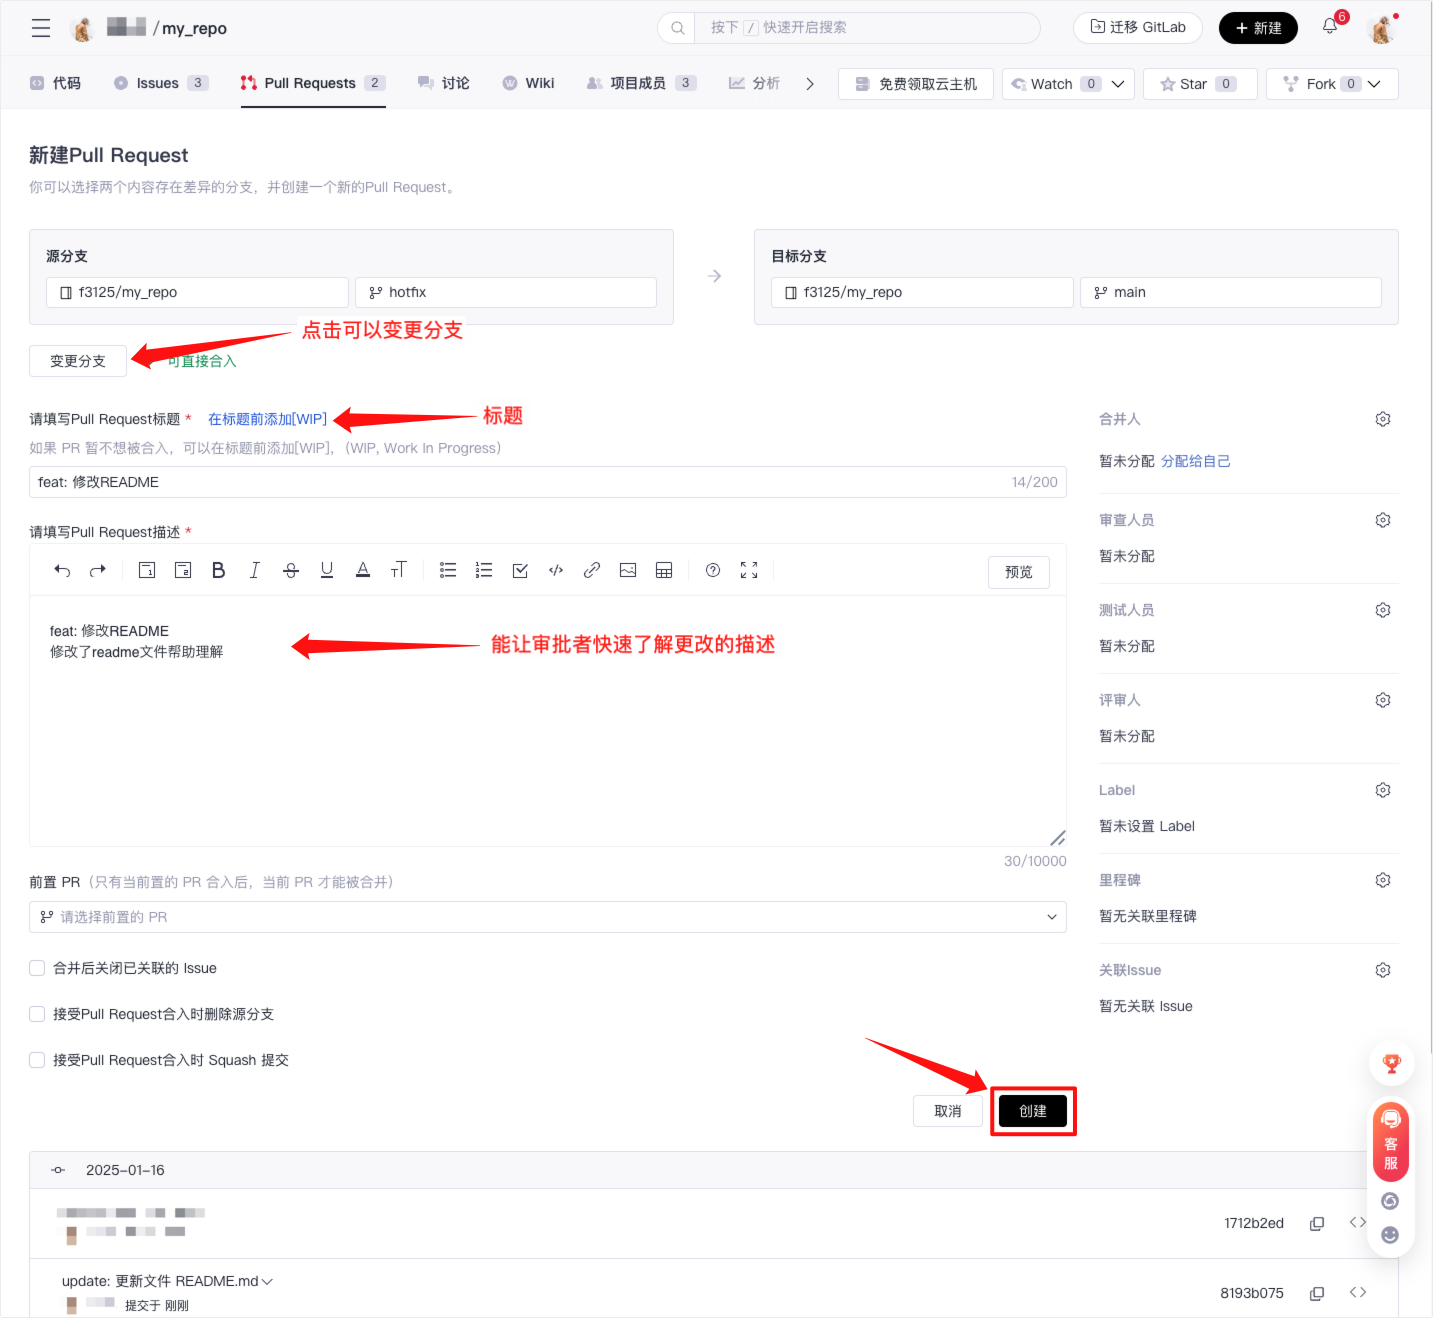Enable Squash commit on merge checkbox

[37, 1060]
